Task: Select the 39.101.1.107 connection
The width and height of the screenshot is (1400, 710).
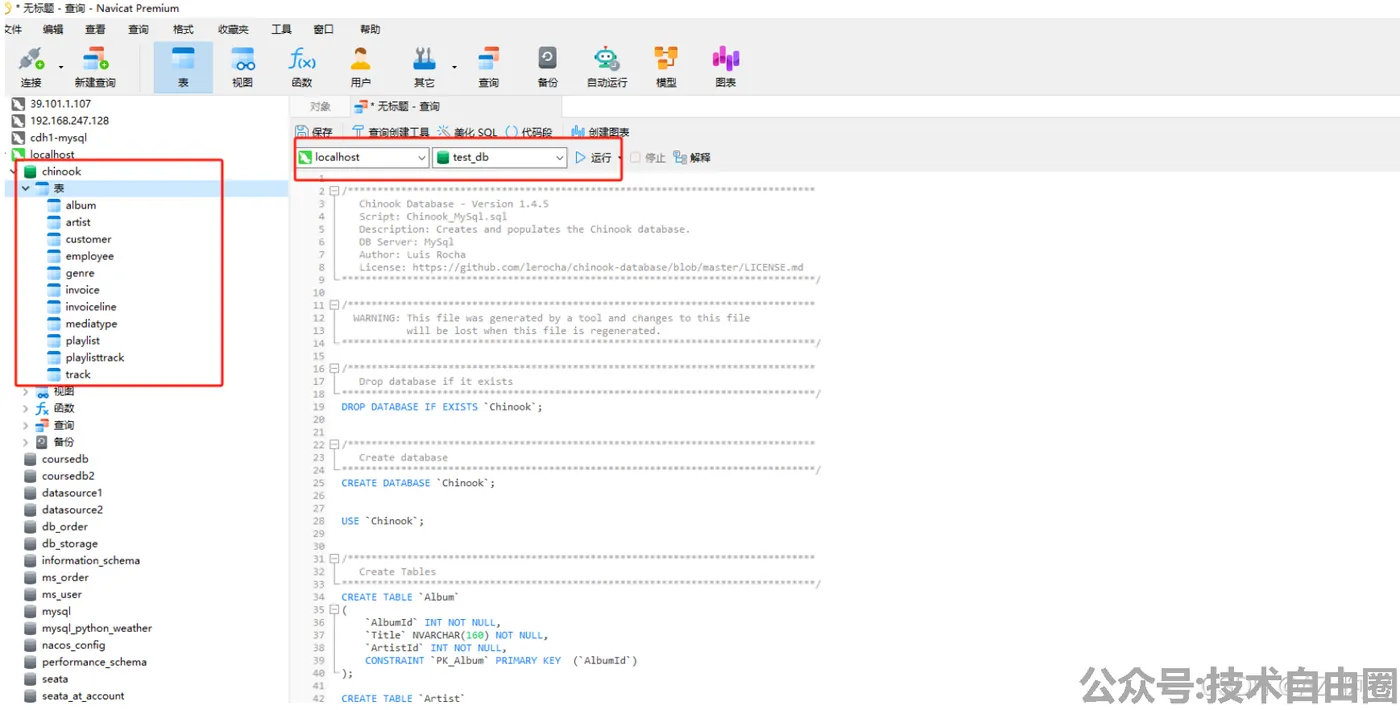Action: 60,104
